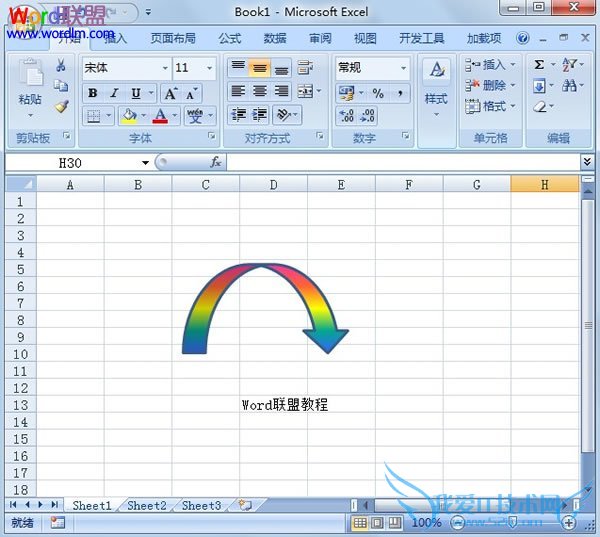Click the Cut scissors icon
Image resolution: width=600 pixels, height=537 pixels.
pos(60,65)
